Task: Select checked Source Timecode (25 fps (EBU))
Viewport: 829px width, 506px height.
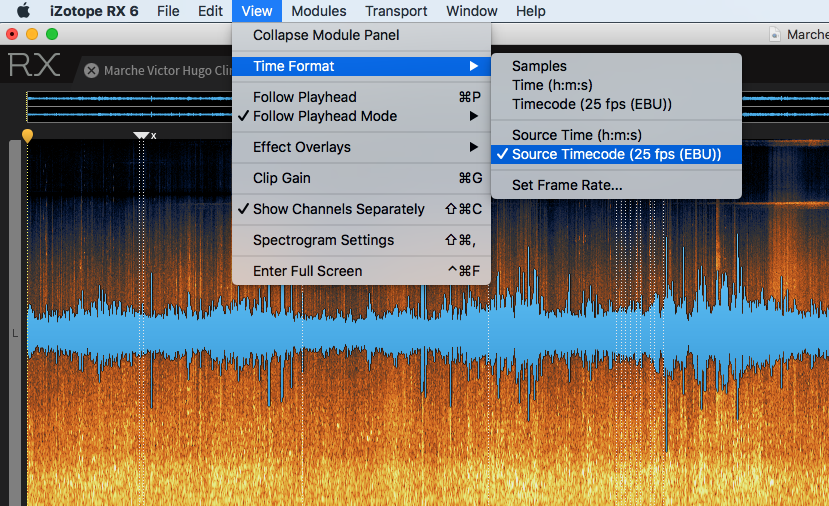Action: point(616,154)
